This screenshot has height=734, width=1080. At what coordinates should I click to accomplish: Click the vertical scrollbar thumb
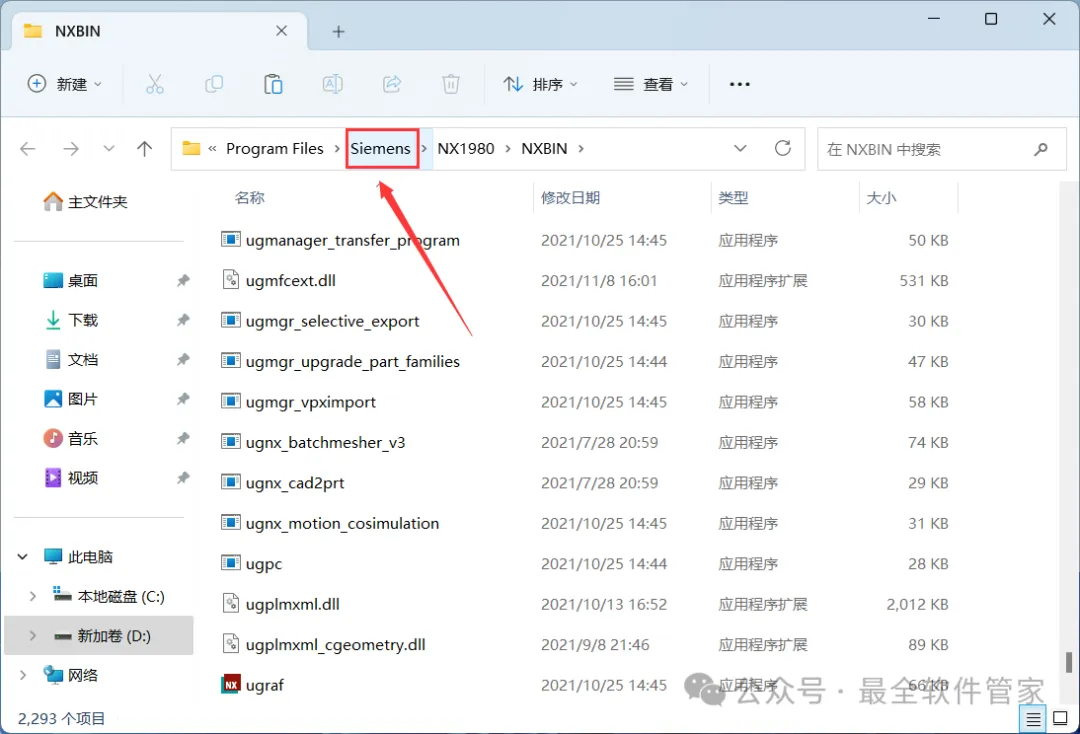point(1068,662)
